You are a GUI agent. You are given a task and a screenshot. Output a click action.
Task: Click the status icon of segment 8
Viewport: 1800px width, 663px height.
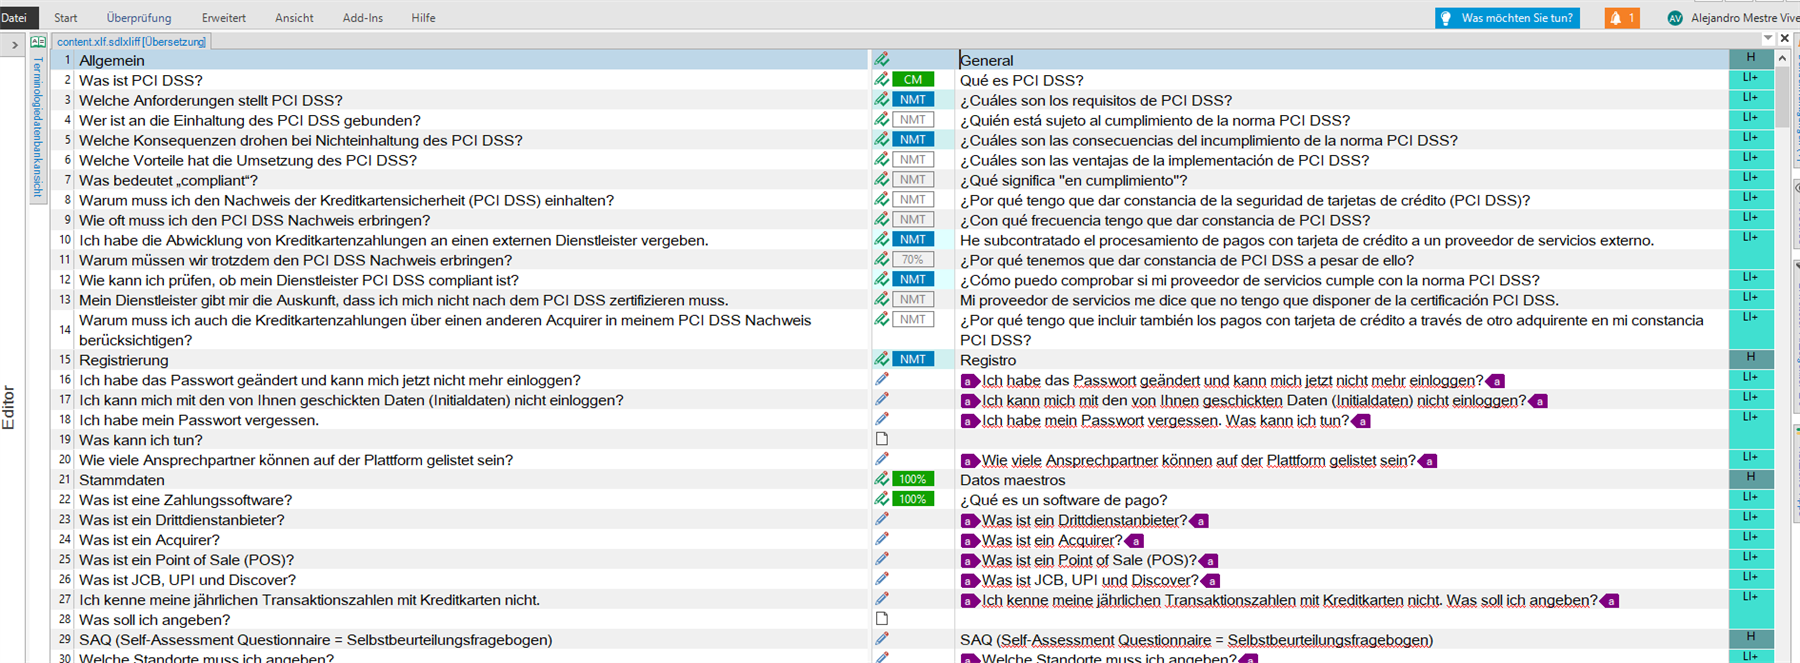[x=882, y=199]
